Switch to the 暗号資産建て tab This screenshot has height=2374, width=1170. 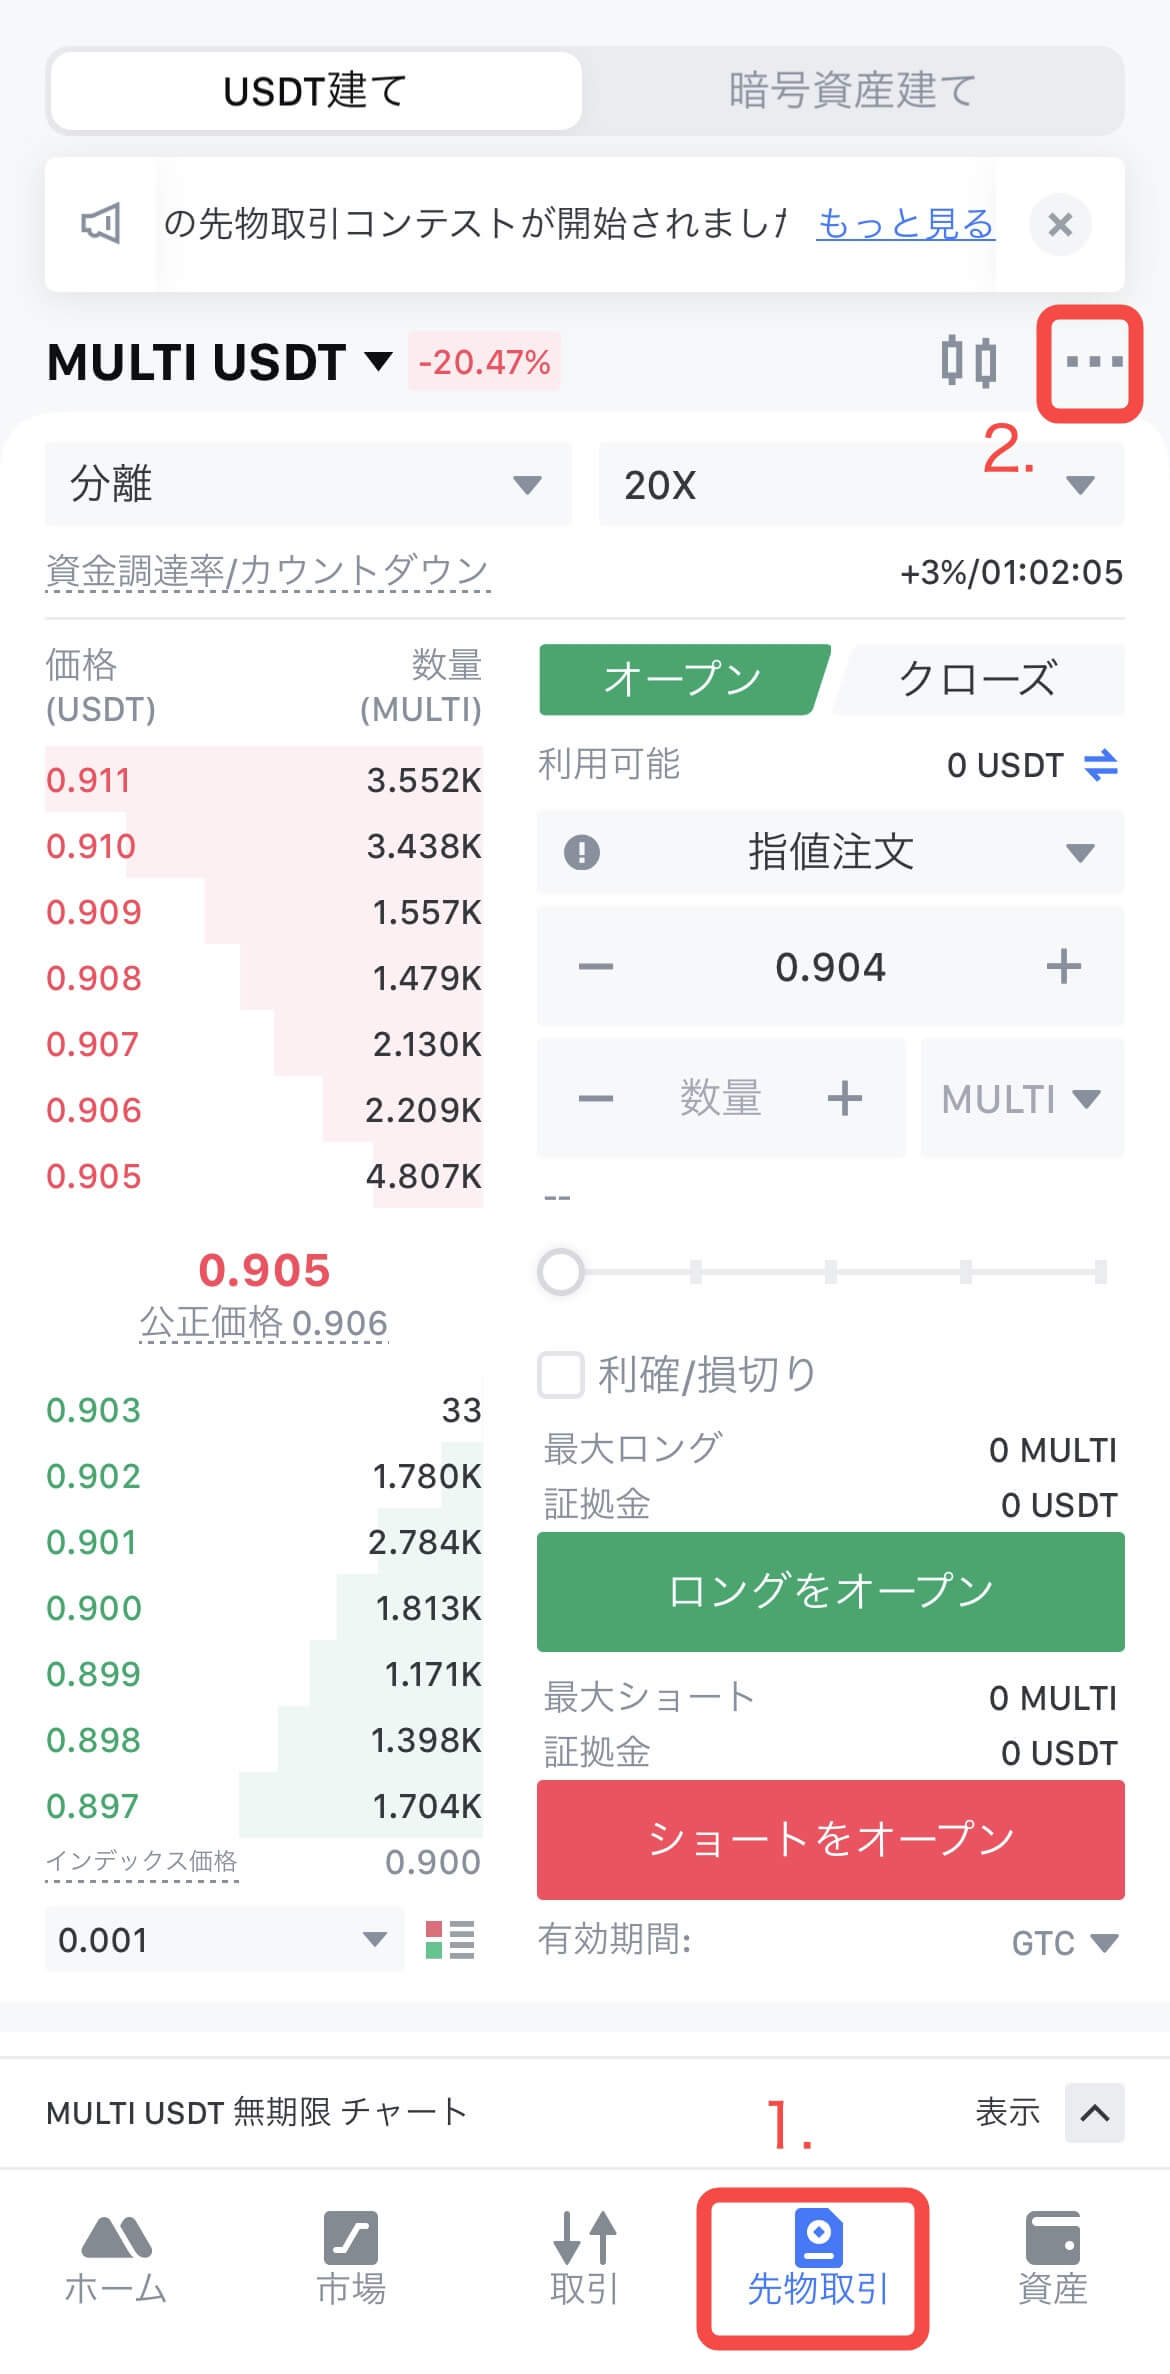(x=852, y=91)
